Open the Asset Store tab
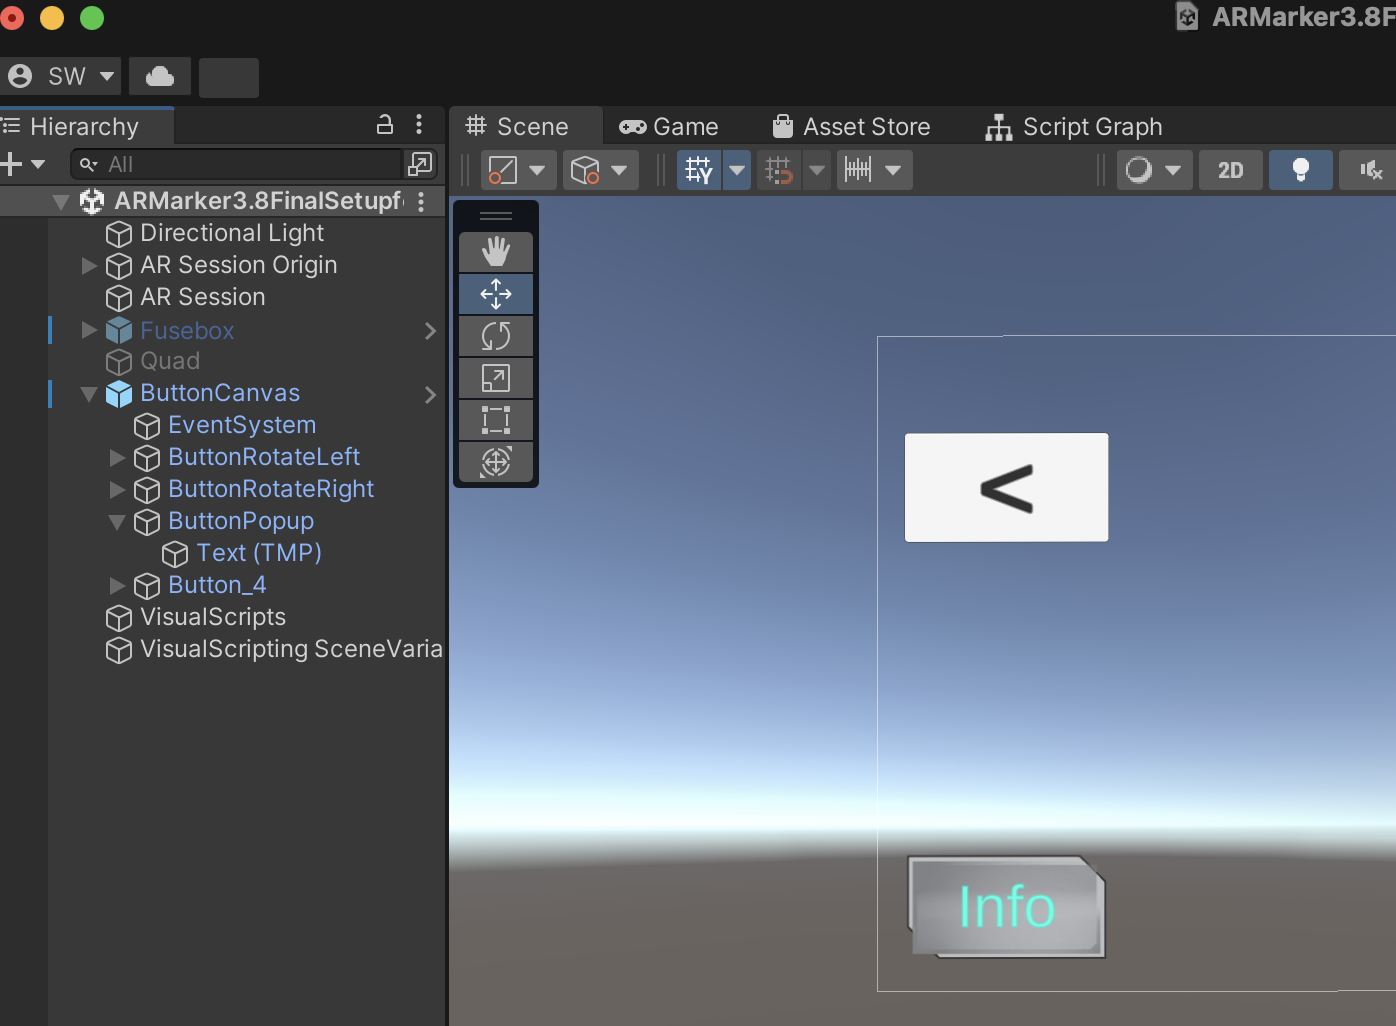Viewport: 1396px width, 1026px height. [852, 127]
